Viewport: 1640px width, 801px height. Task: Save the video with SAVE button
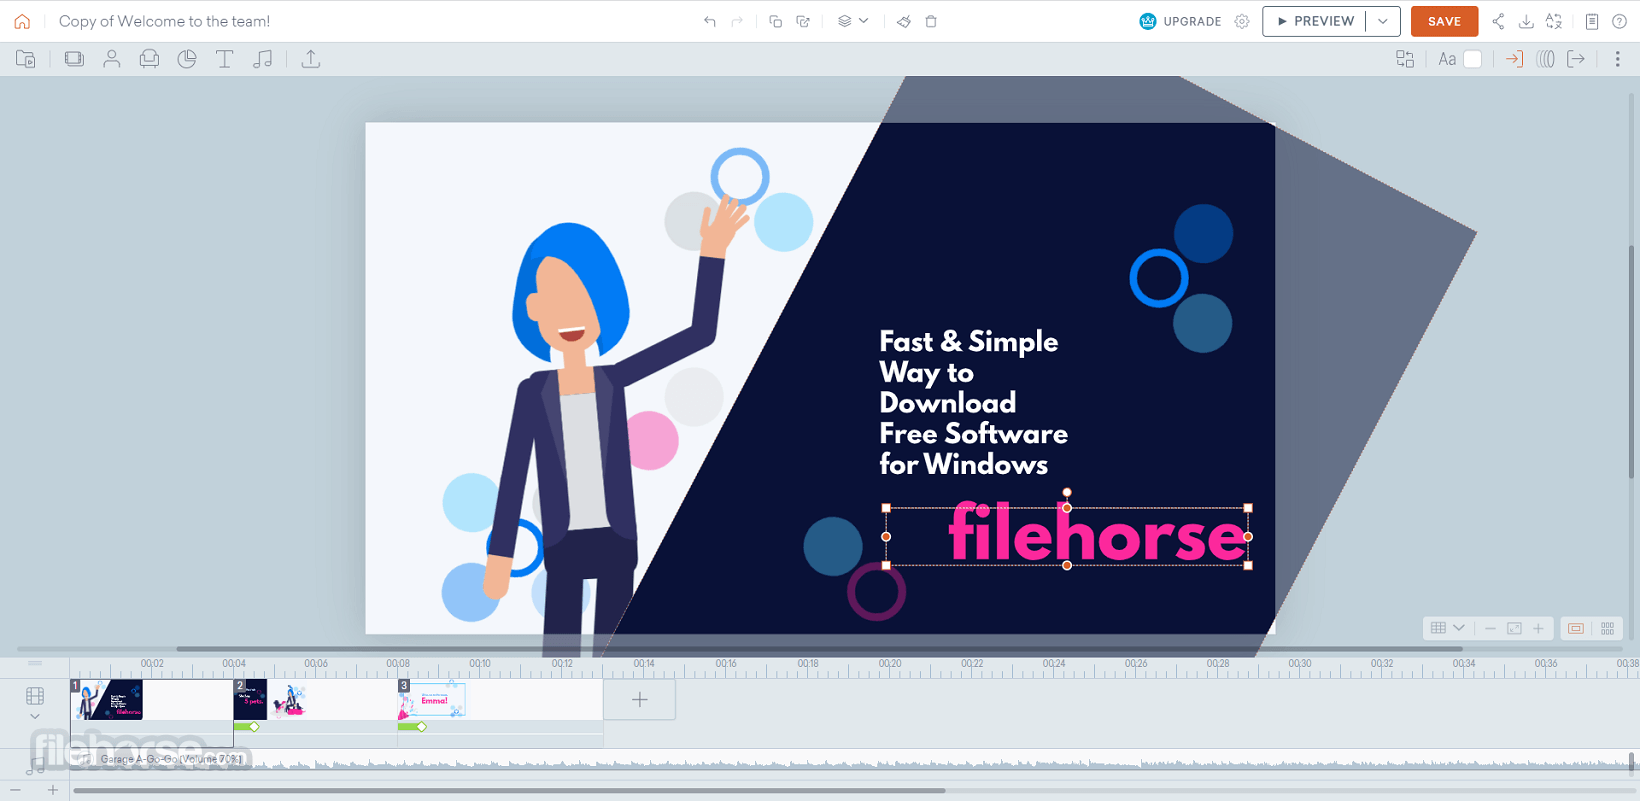[x=1444, y=21]
